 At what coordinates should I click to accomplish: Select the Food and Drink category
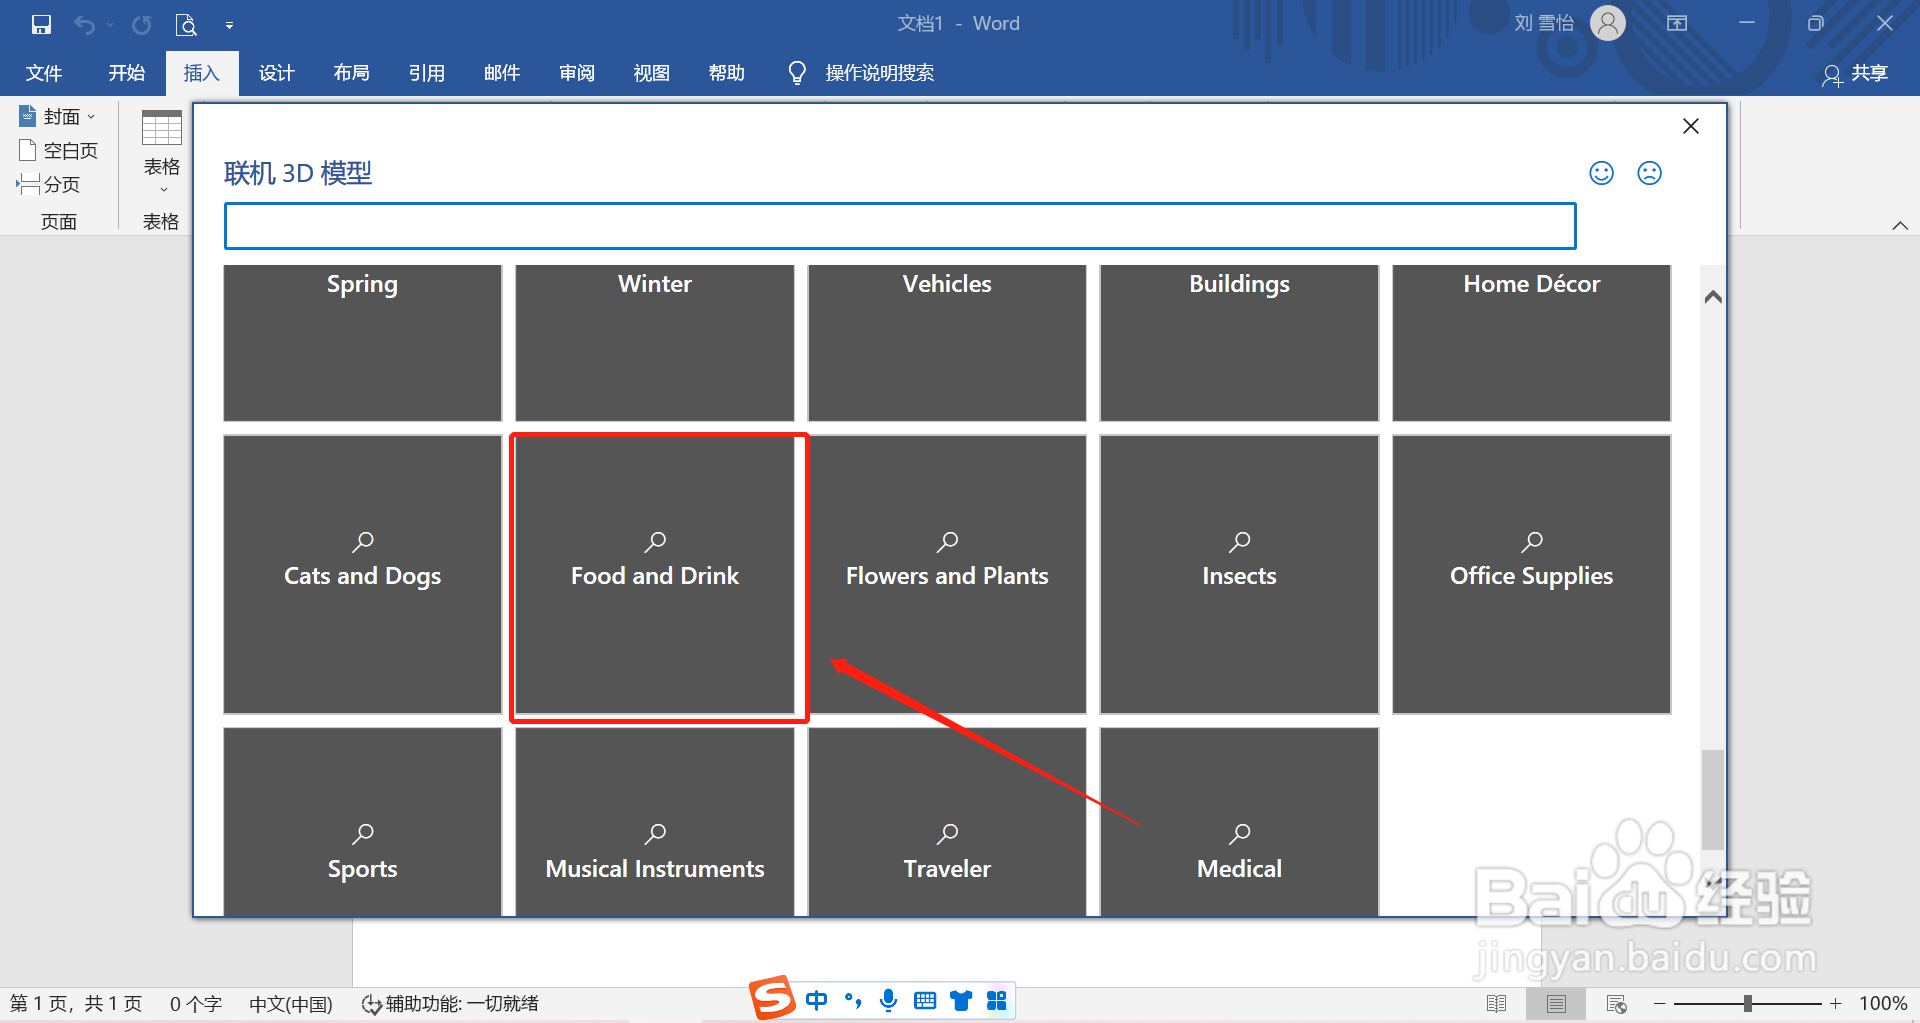tap(655, 575)
